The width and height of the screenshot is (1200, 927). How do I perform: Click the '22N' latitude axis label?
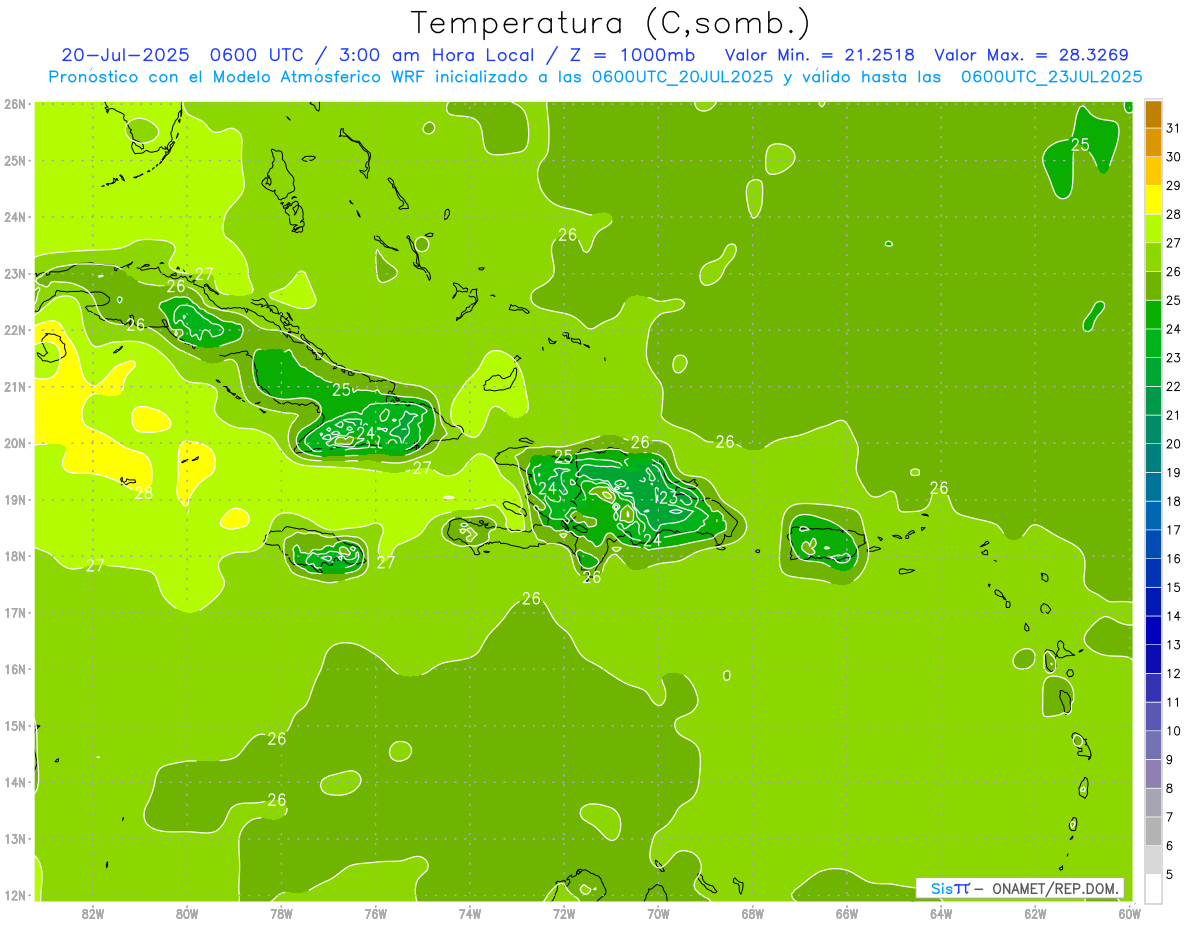click(14, 330)
